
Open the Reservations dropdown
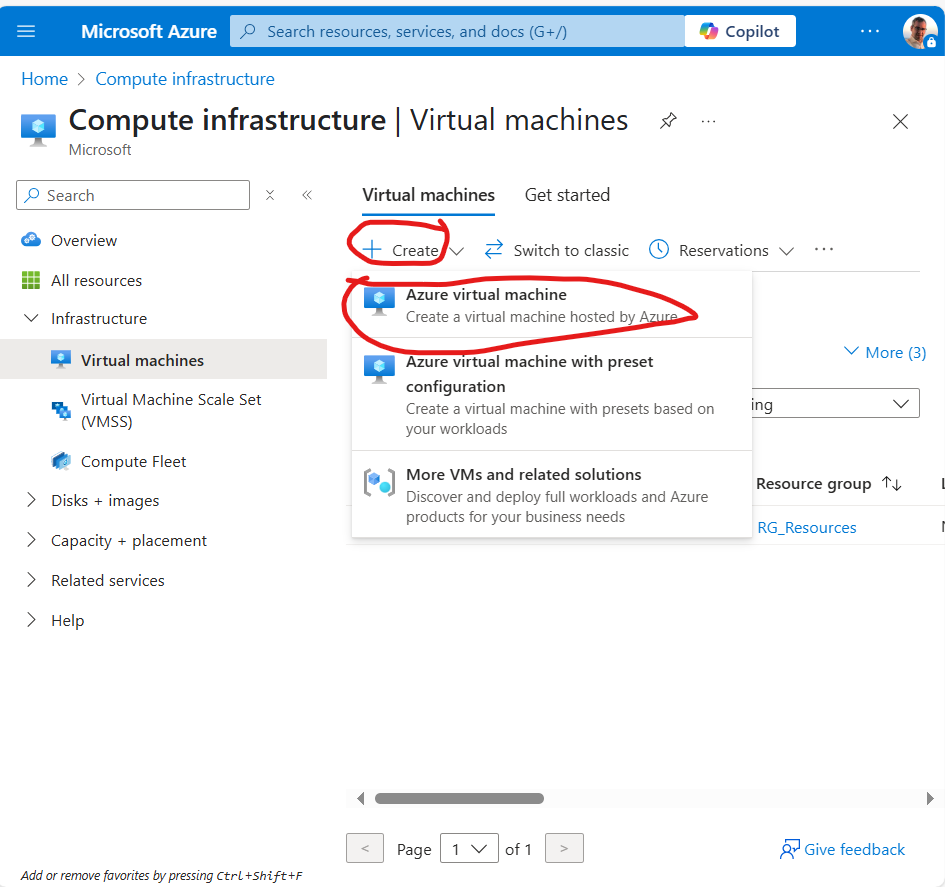(x=721, y=250)
